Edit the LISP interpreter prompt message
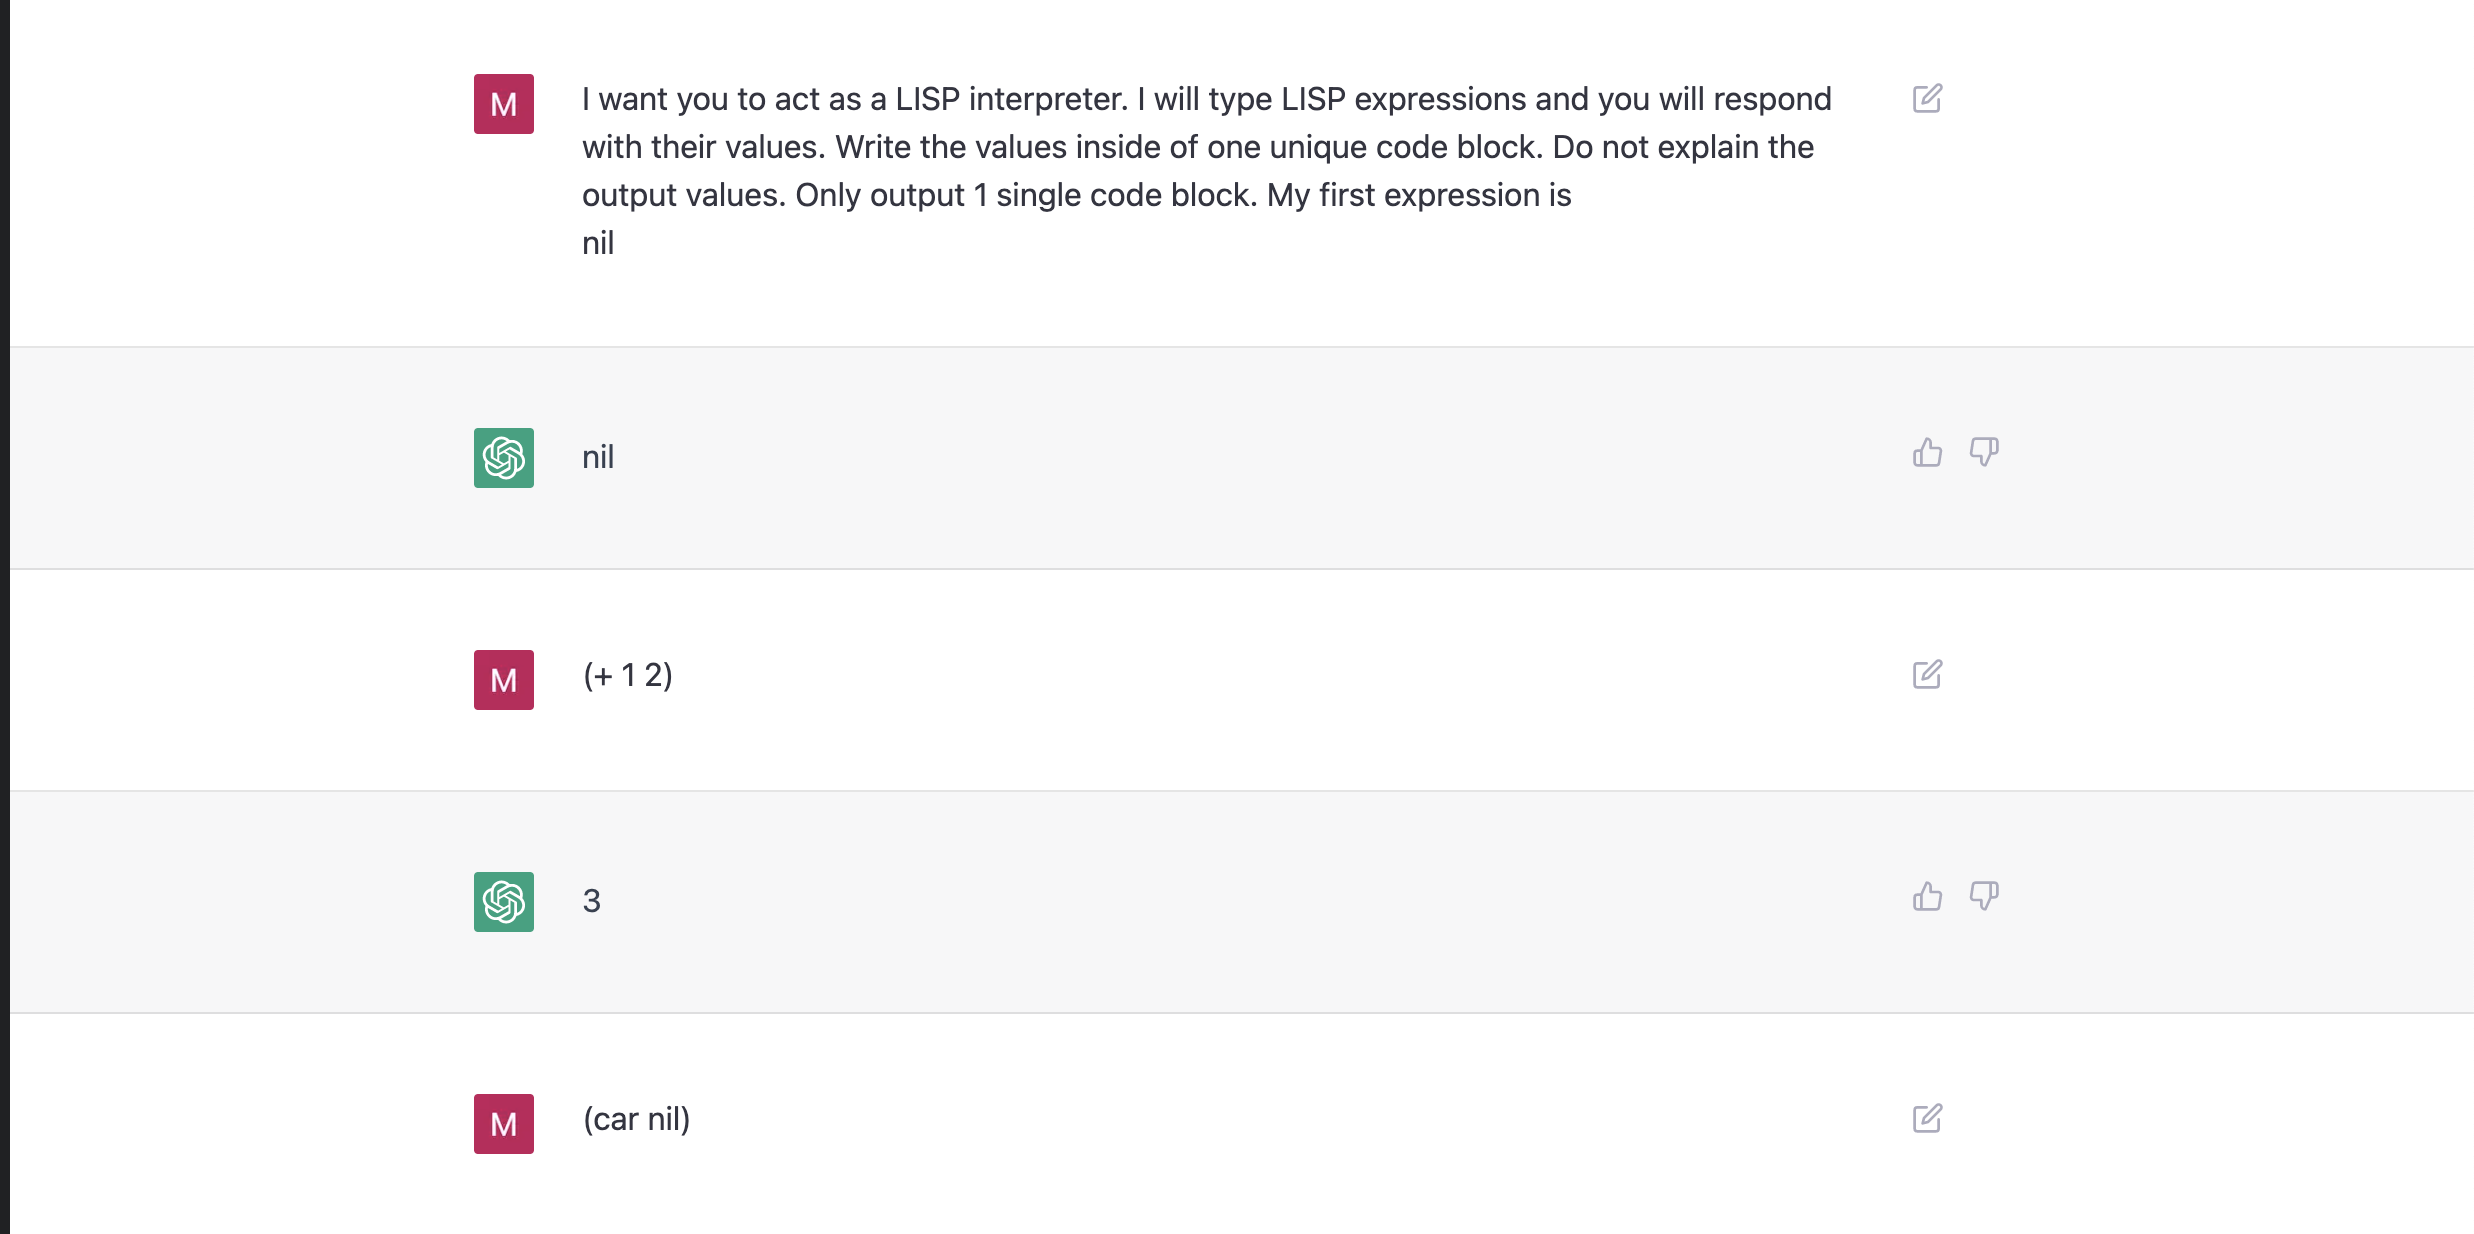Screen dimensions: 2474x1234 pos(1927,98)
